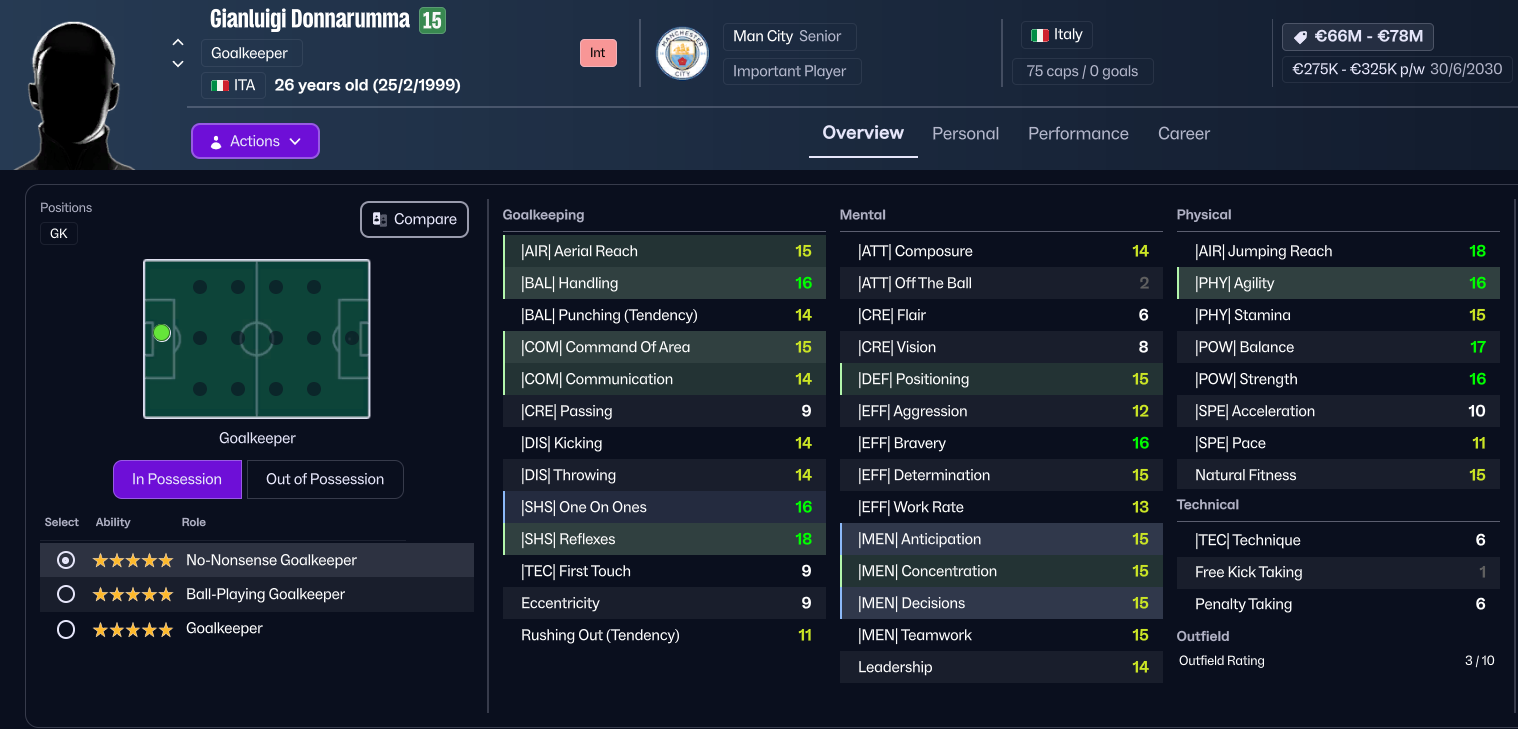This screenshot has height=729, width=1518.
Task: Click the green goalkeeper position dot on pitch
Action: coord(162,333)
